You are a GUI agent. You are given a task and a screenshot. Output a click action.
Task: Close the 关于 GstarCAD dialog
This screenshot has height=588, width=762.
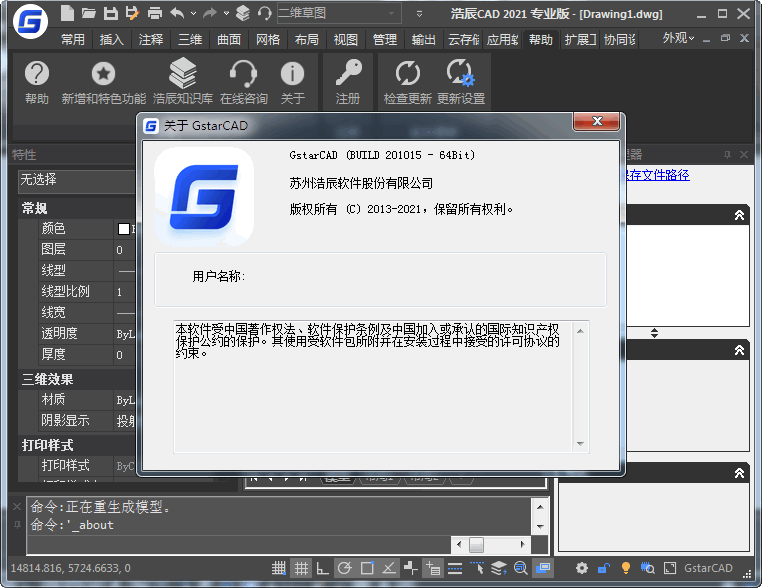pos(597,121)
